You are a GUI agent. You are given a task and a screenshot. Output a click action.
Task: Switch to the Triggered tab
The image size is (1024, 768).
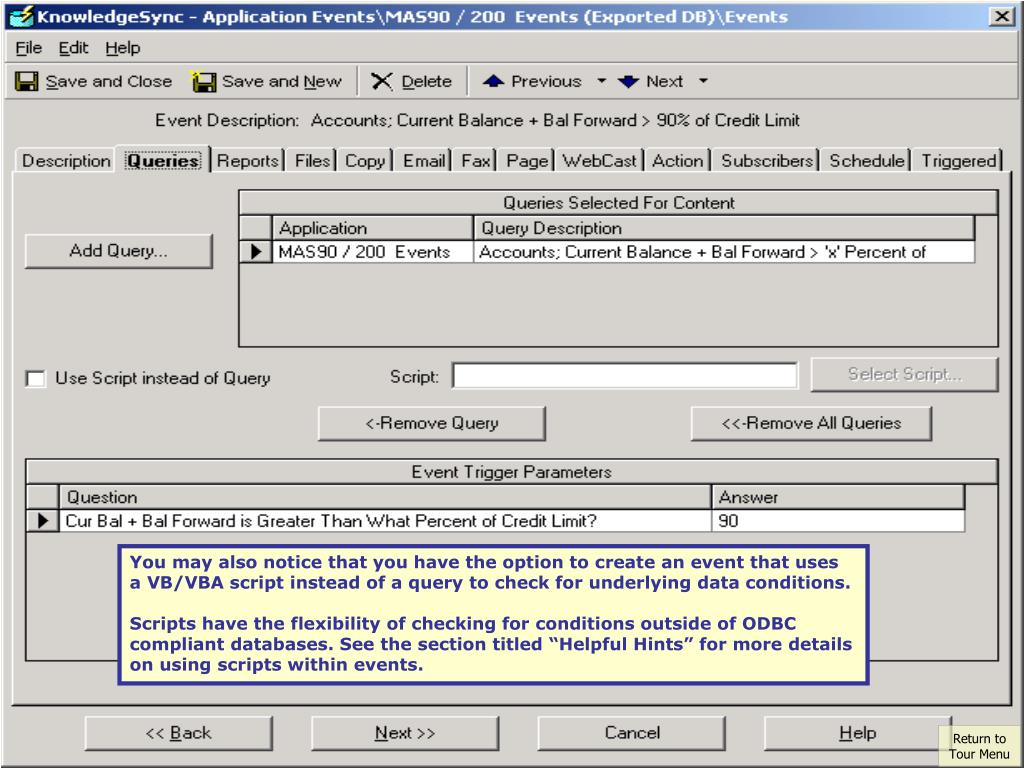(958, 161)
